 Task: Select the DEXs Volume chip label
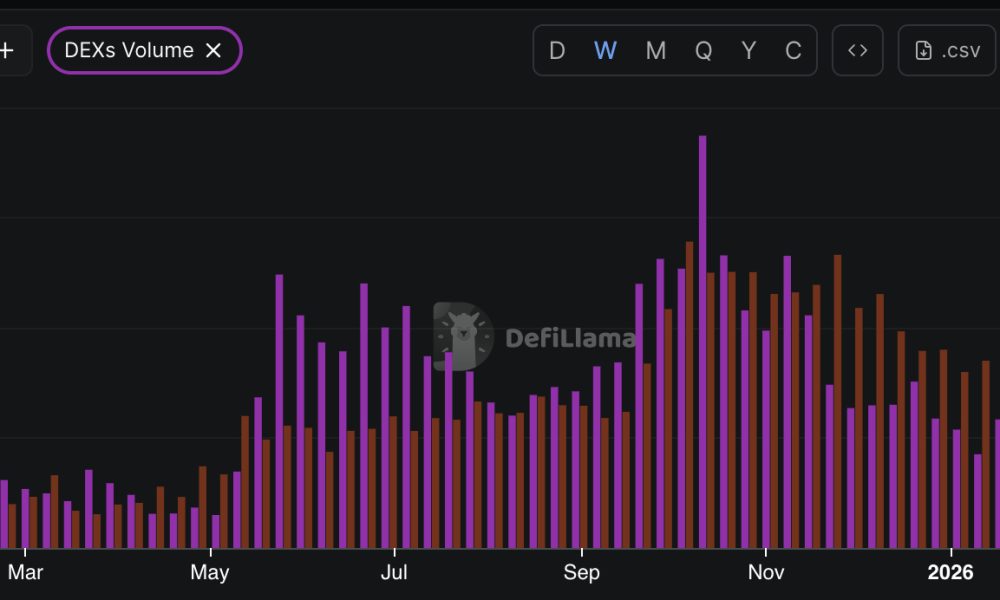(x=129, y=50)
